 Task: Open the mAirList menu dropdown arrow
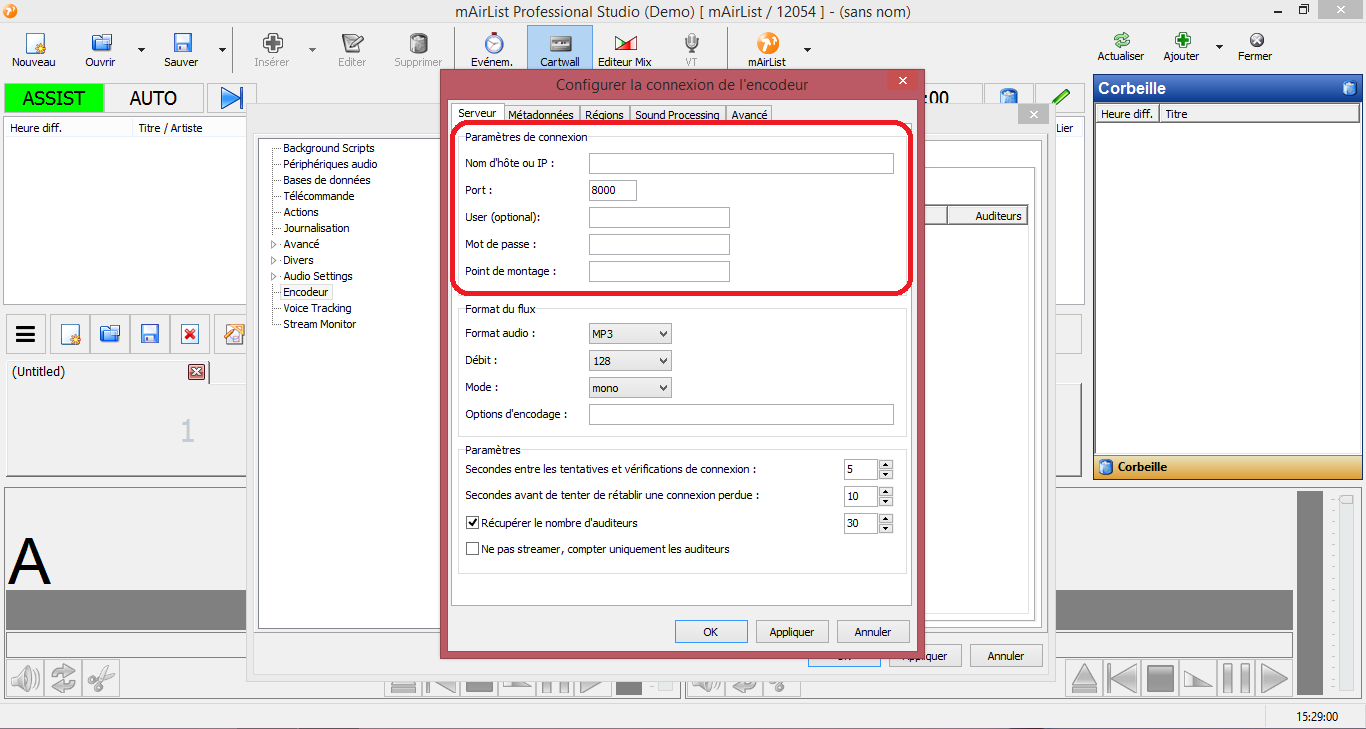pos(807,49)
